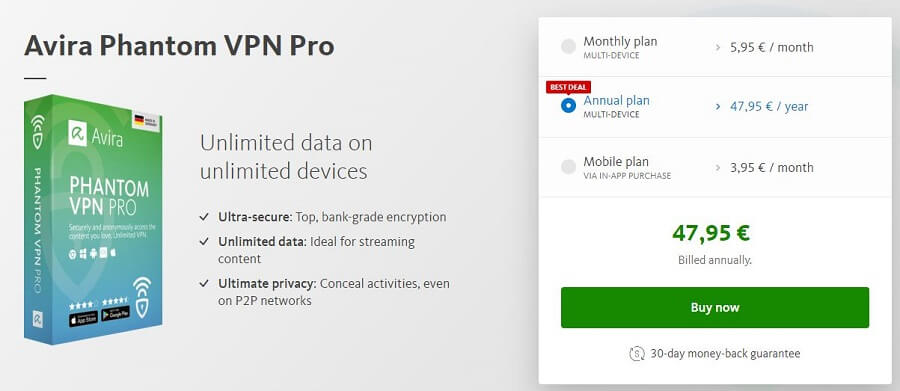Screen dimensions: 900x391
Task: Click the Phantom VPN Pro product box image
Action: coord(93,219)
